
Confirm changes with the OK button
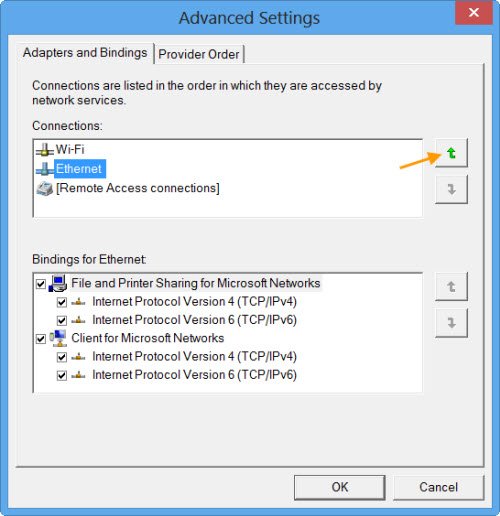[340, 487]
